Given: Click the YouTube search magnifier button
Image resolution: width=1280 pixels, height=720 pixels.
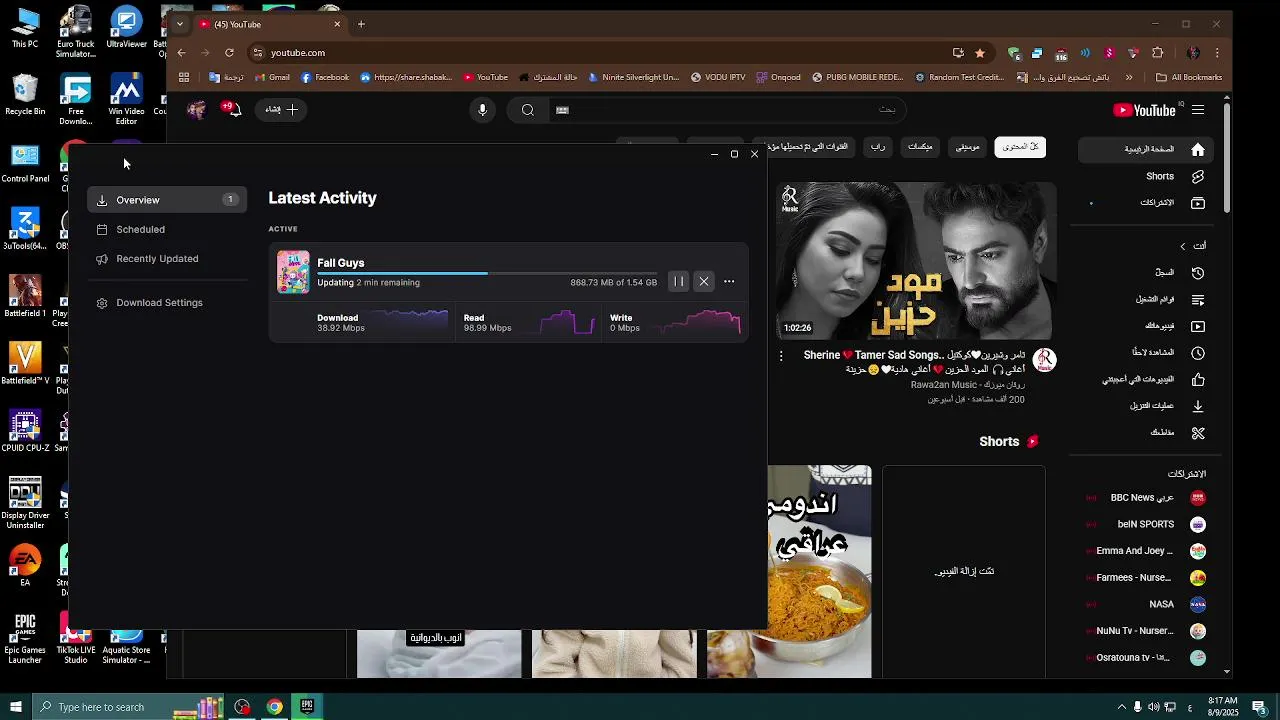Looking at the screenshot, I should point(528,110).
